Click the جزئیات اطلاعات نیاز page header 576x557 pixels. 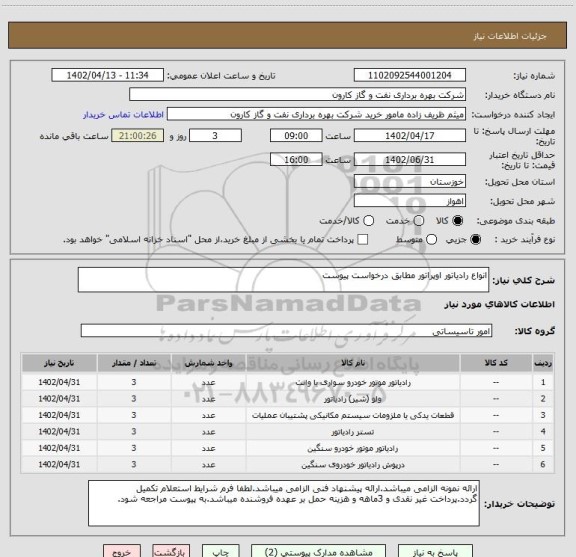[510, 36]
